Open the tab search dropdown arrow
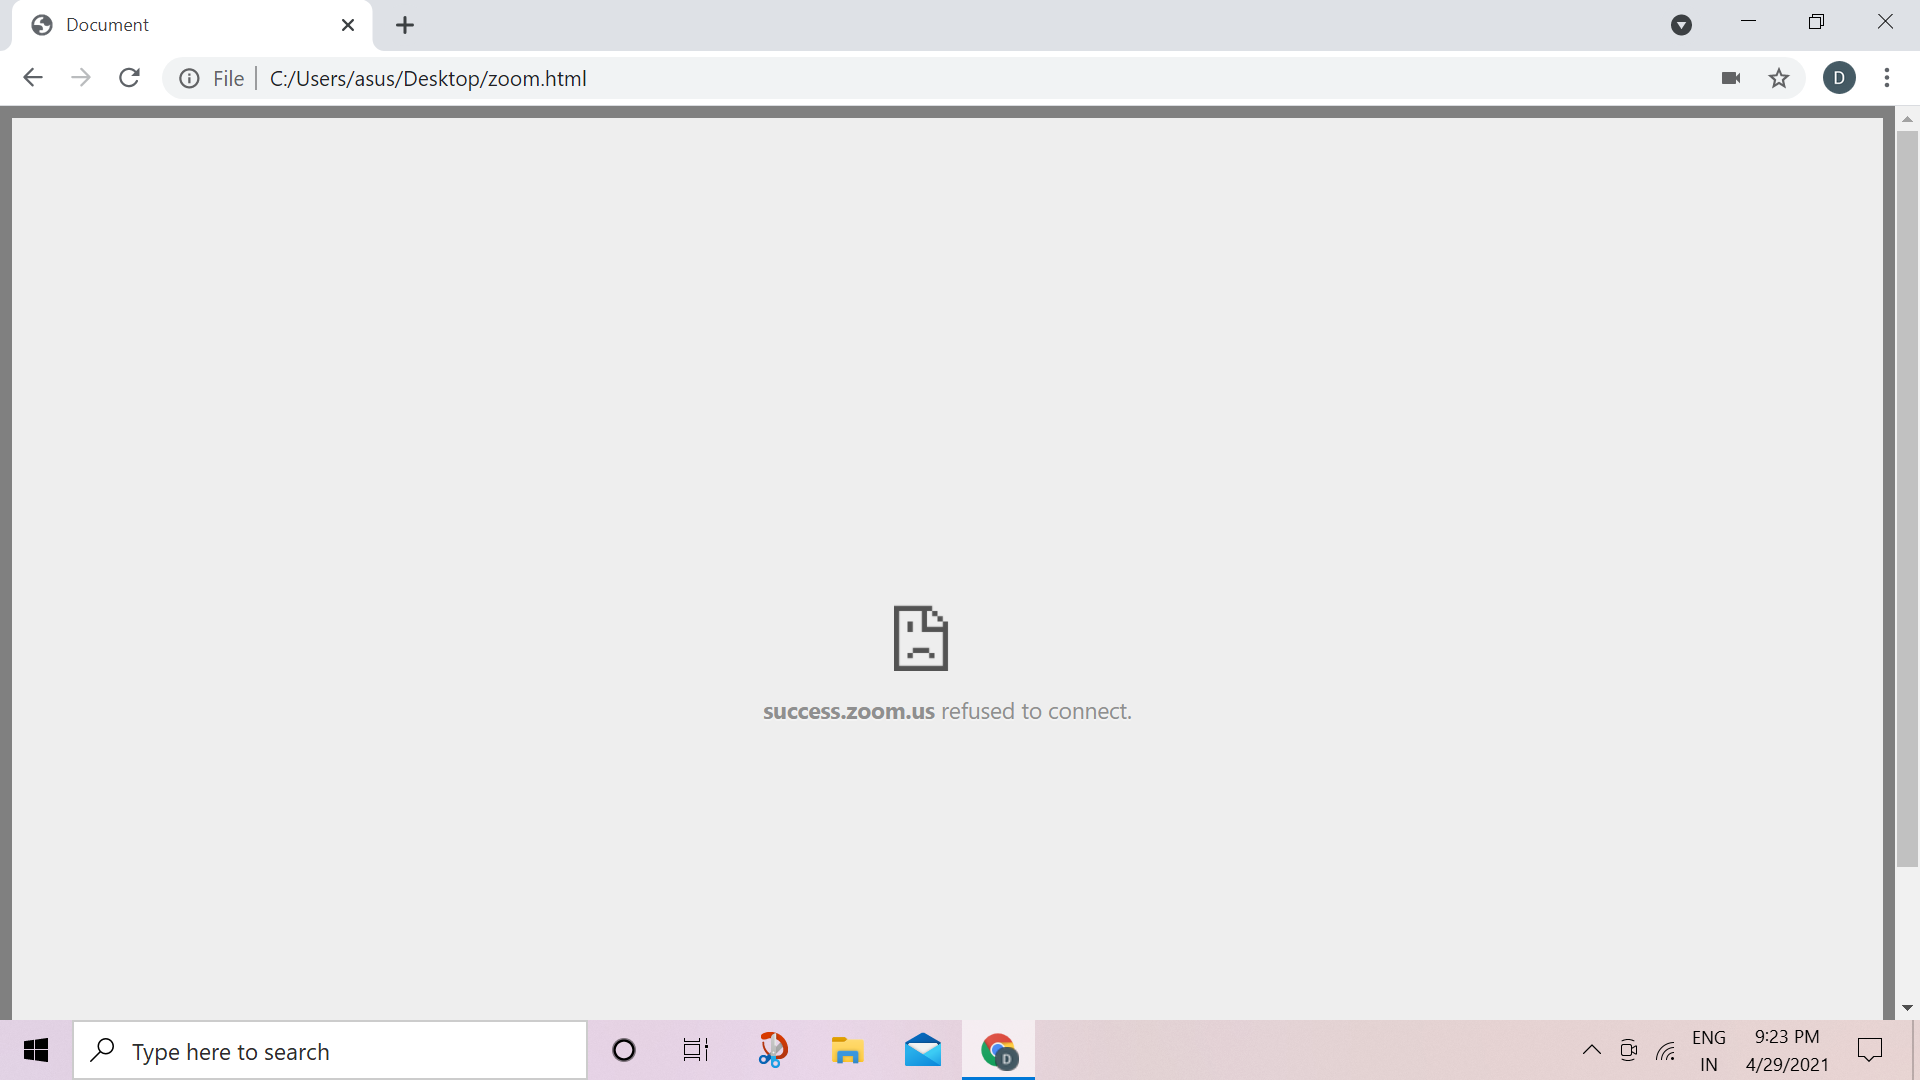Viewport: 1920px width, 1080px height. tap(1681, 25)
